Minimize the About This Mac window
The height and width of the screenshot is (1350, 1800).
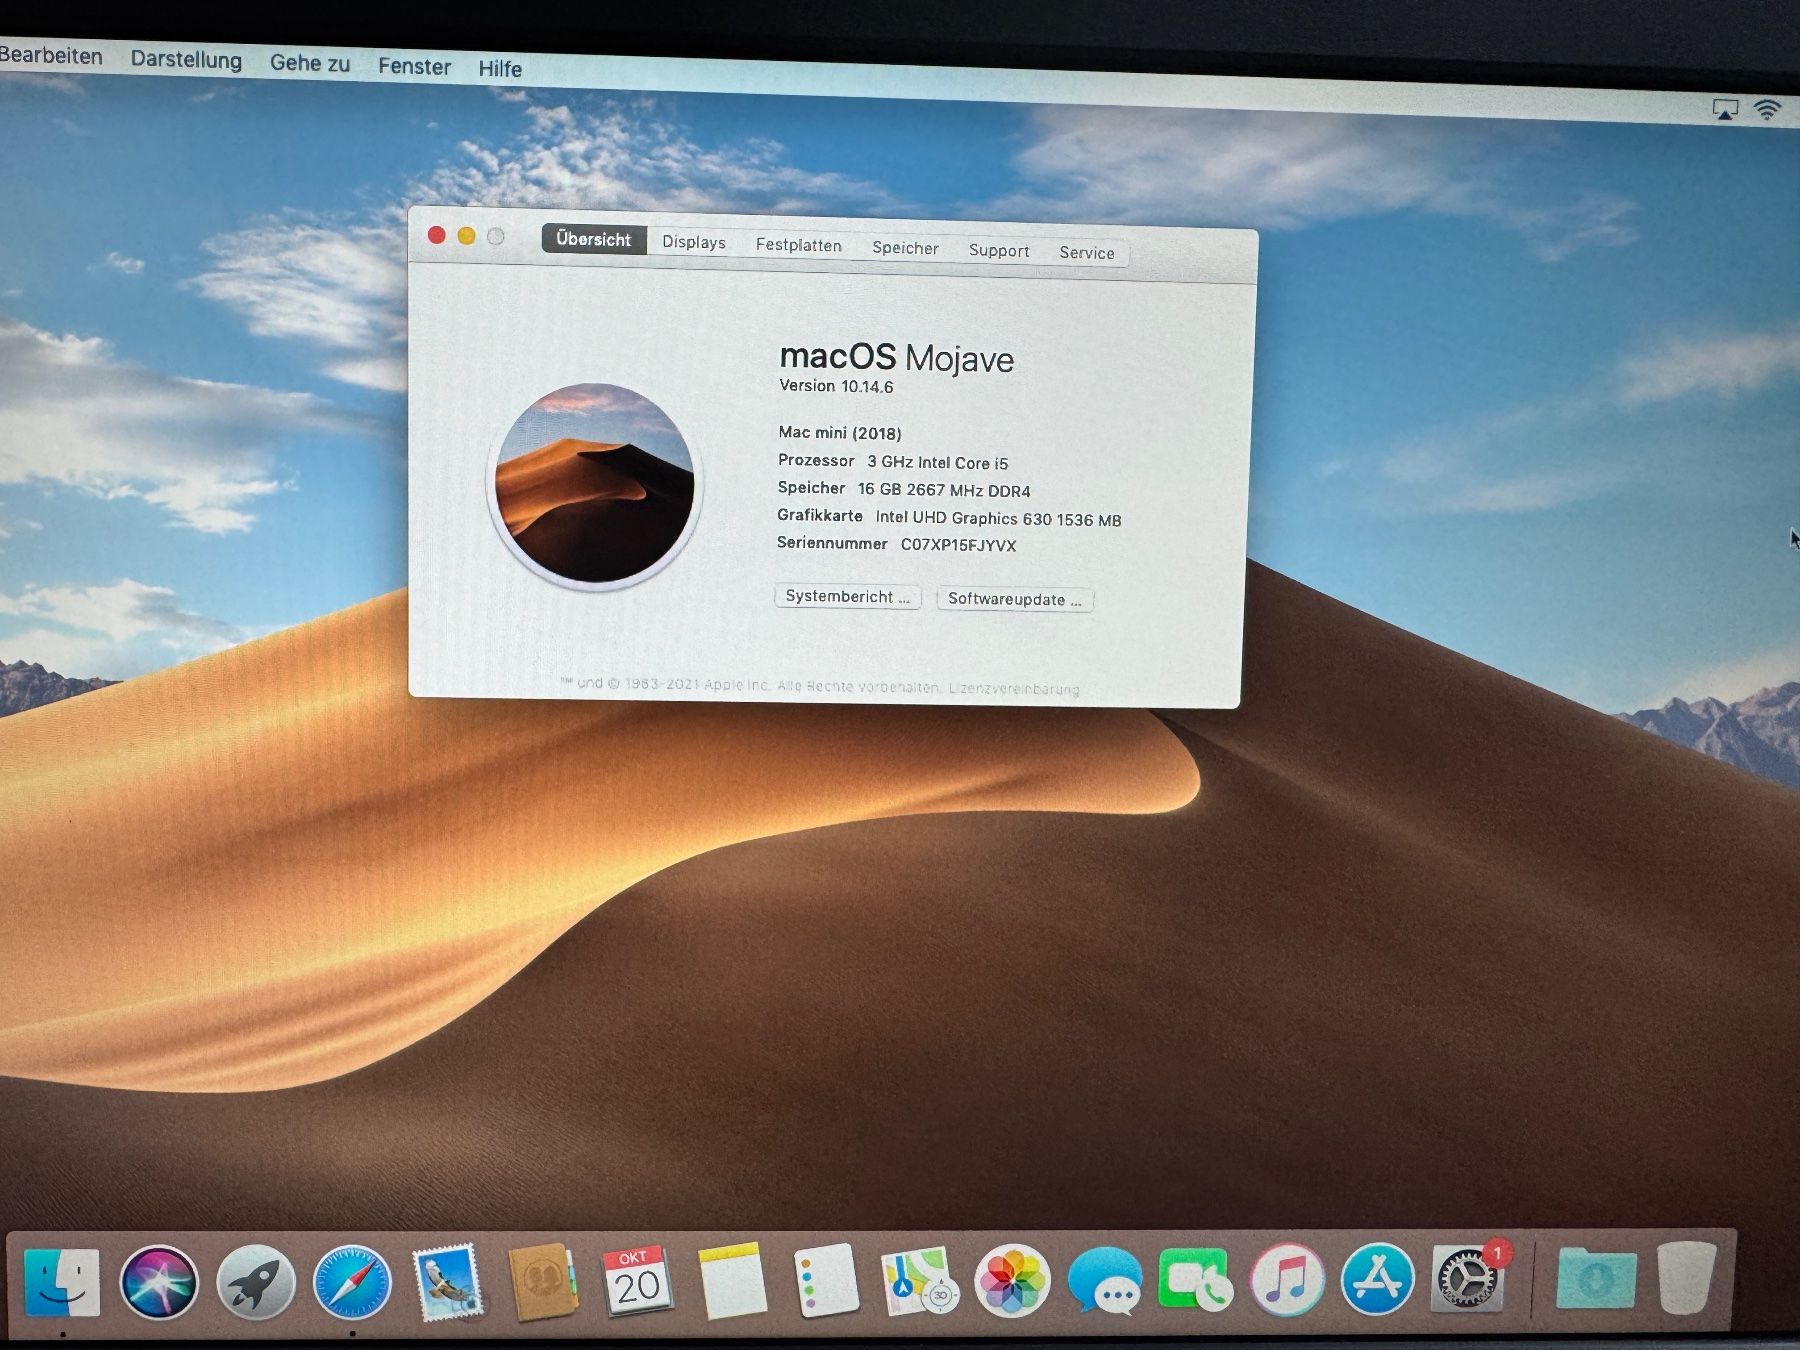coord(466,236)
